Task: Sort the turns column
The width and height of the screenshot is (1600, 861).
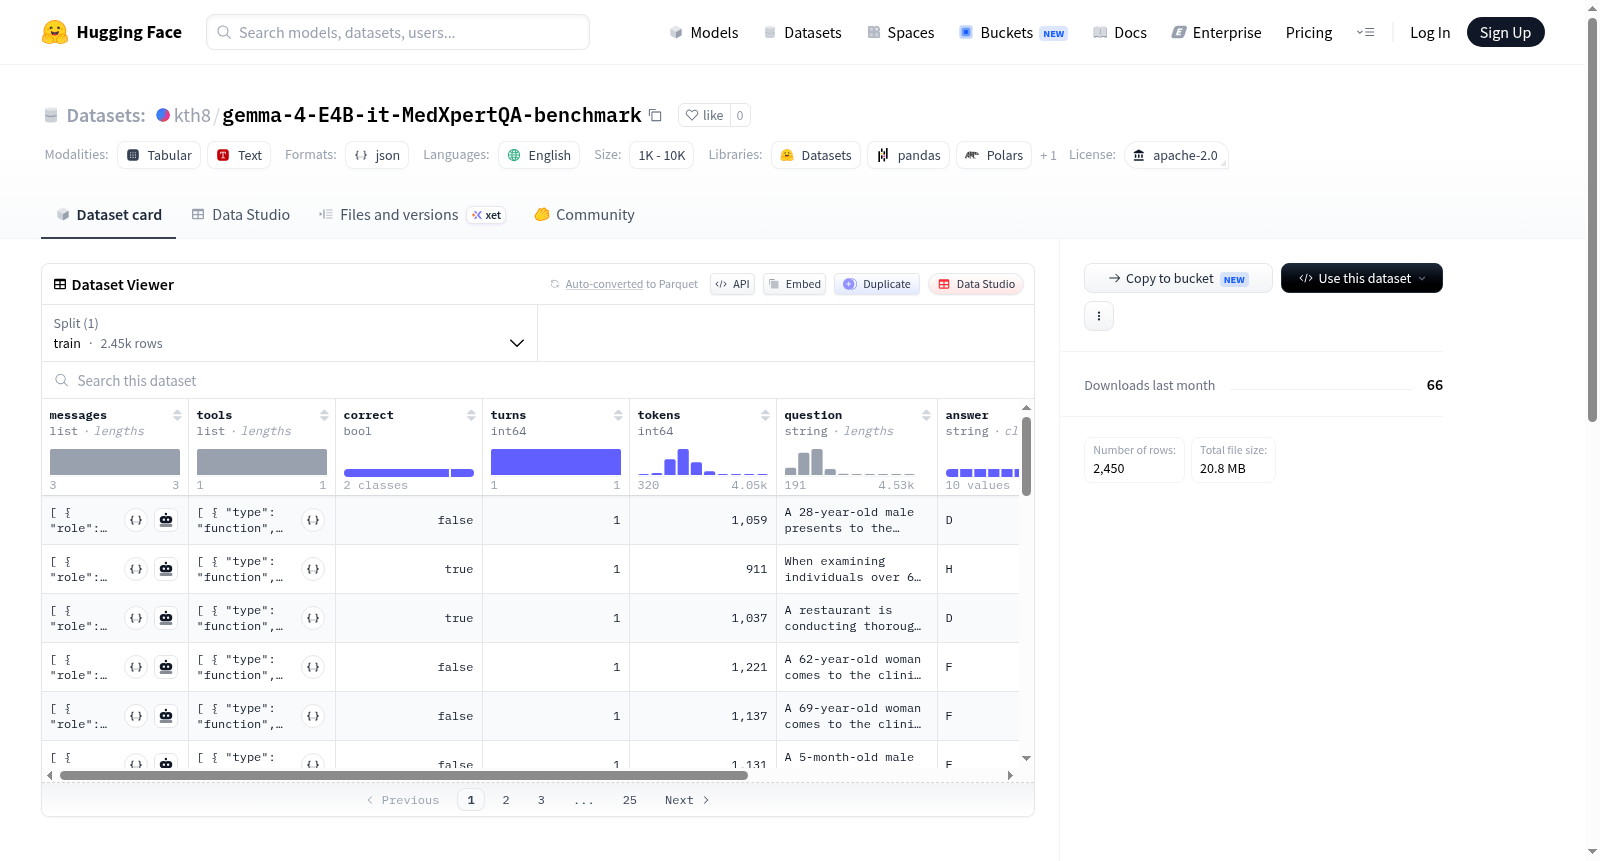Action: tap(618, 415)
